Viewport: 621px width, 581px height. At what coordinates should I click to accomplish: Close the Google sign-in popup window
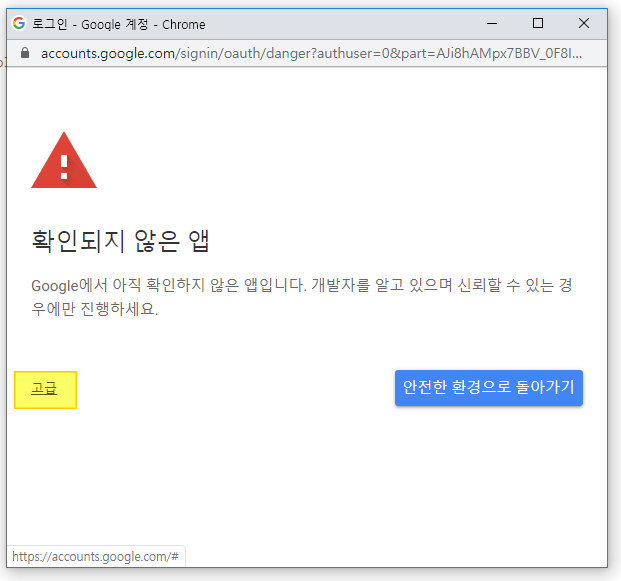[583, 23]
